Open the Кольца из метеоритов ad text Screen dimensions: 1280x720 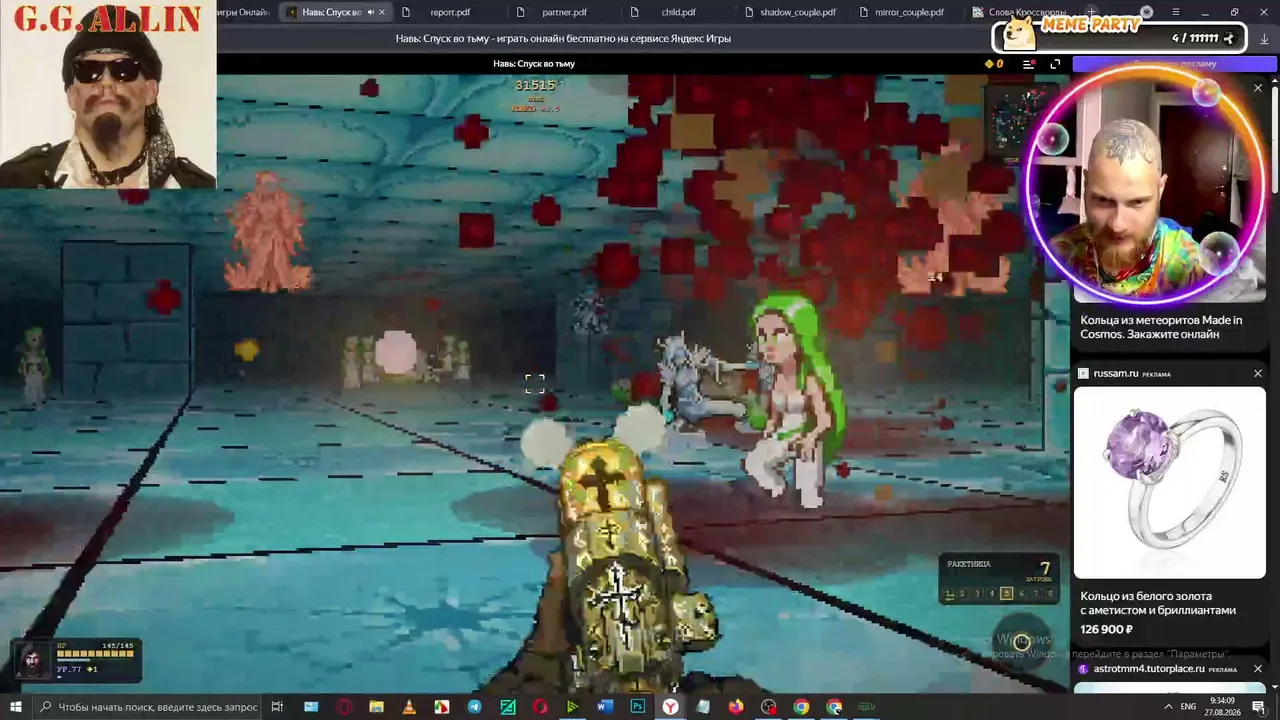click(x=1161, y=327)
